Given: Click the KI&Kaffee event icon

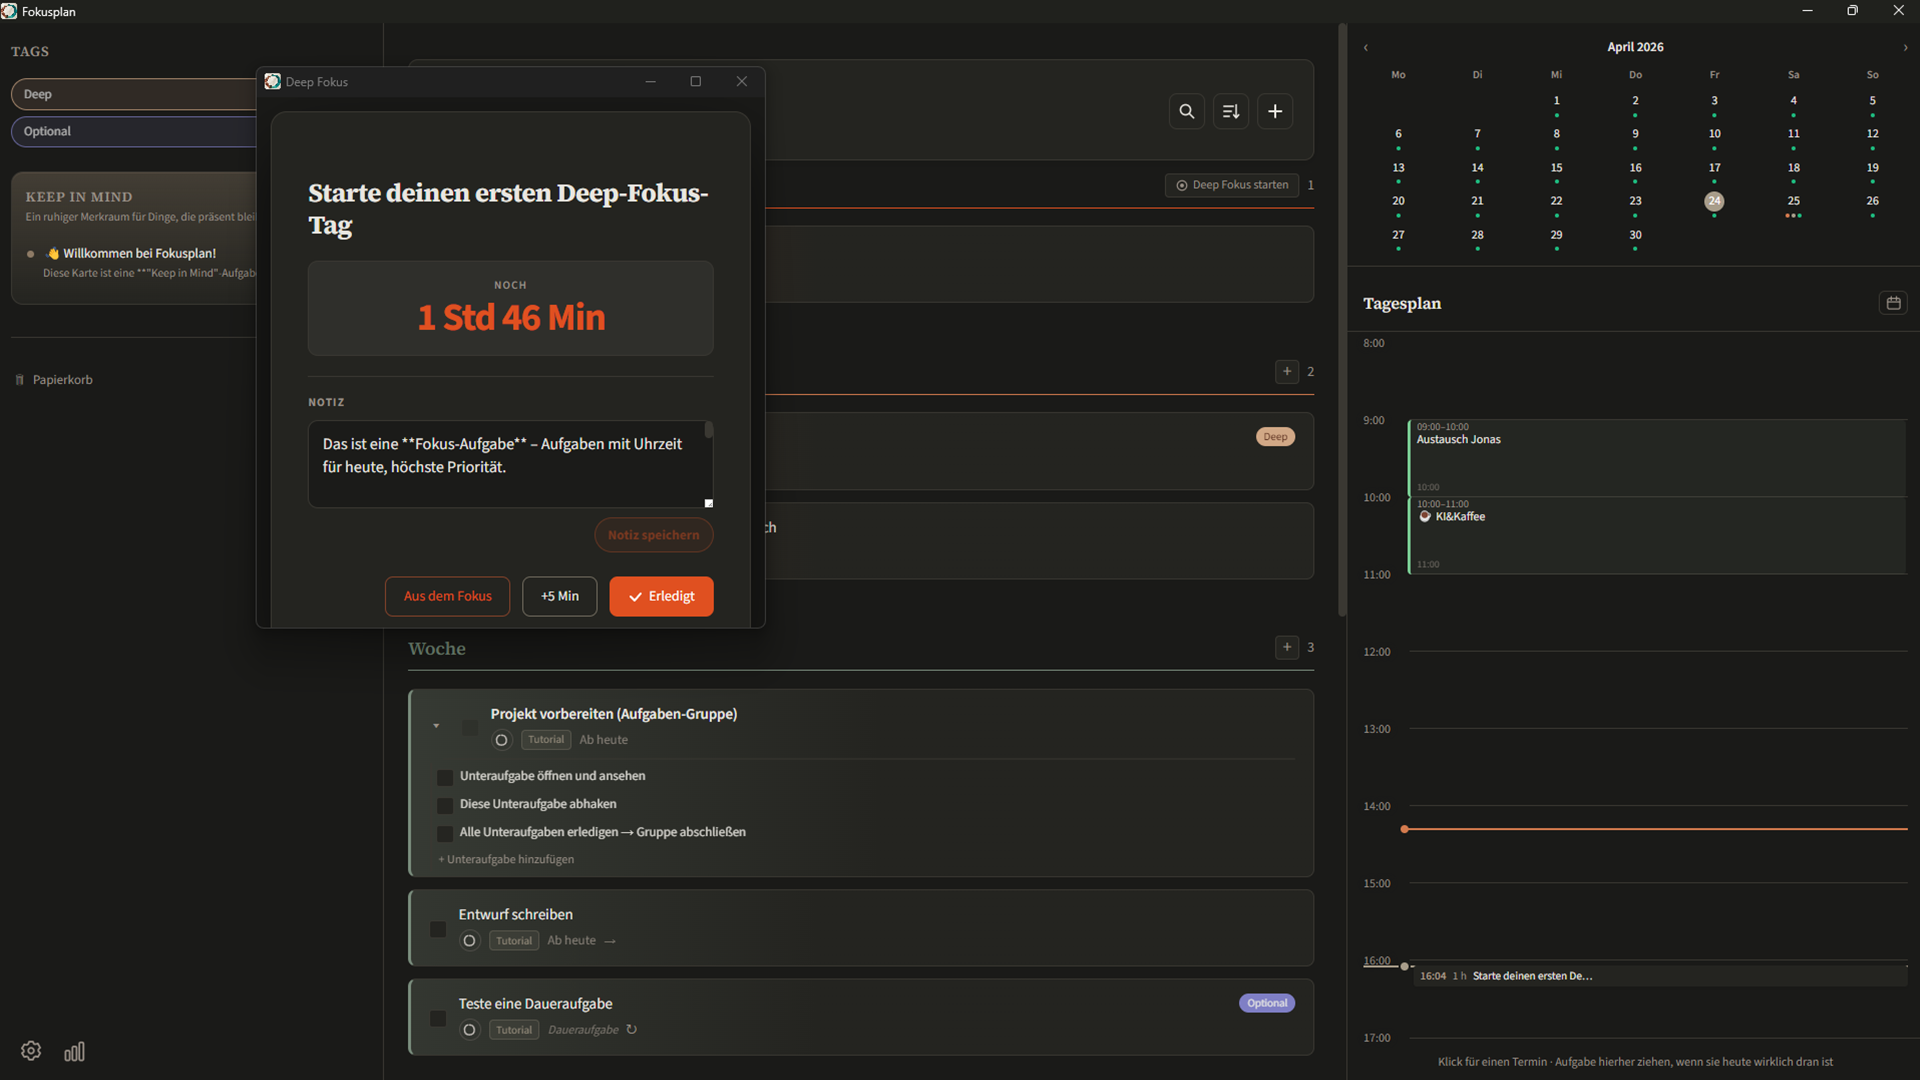Looking at the screenshot, I should pos(1425,517).
